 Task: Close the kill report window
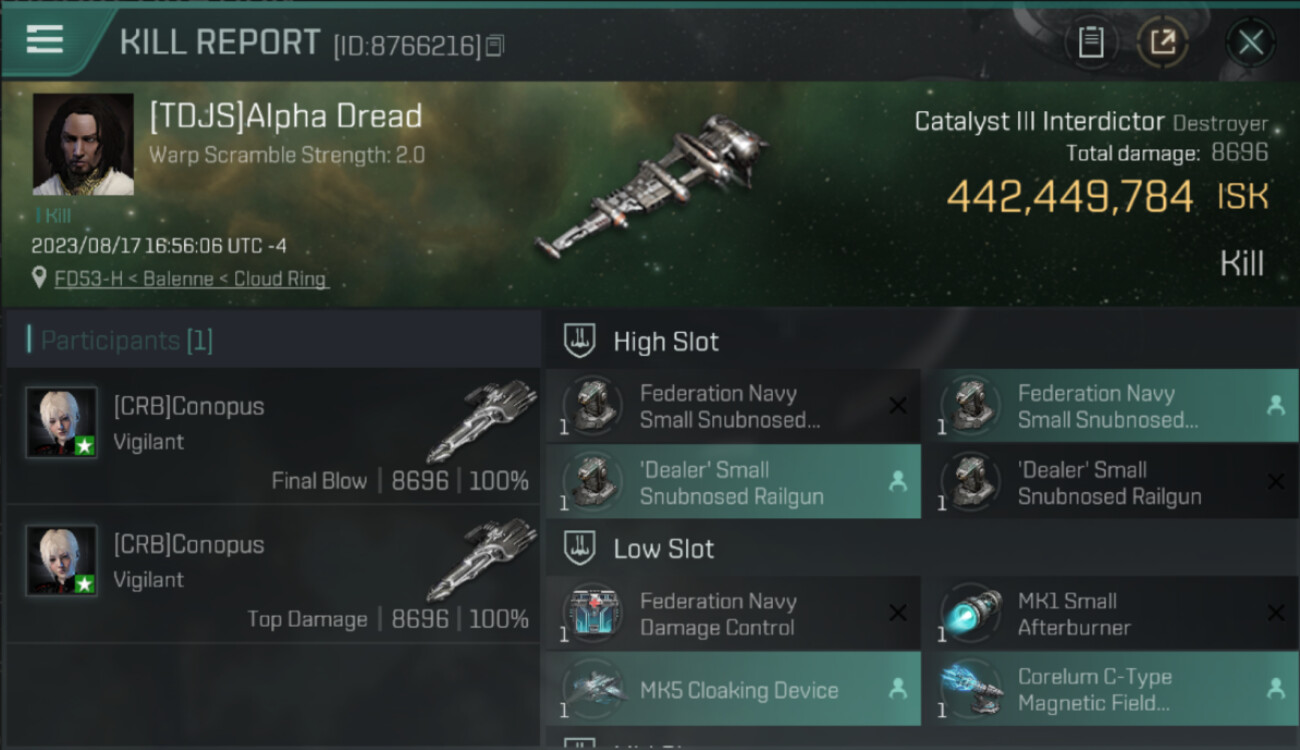coord(1250,43)
